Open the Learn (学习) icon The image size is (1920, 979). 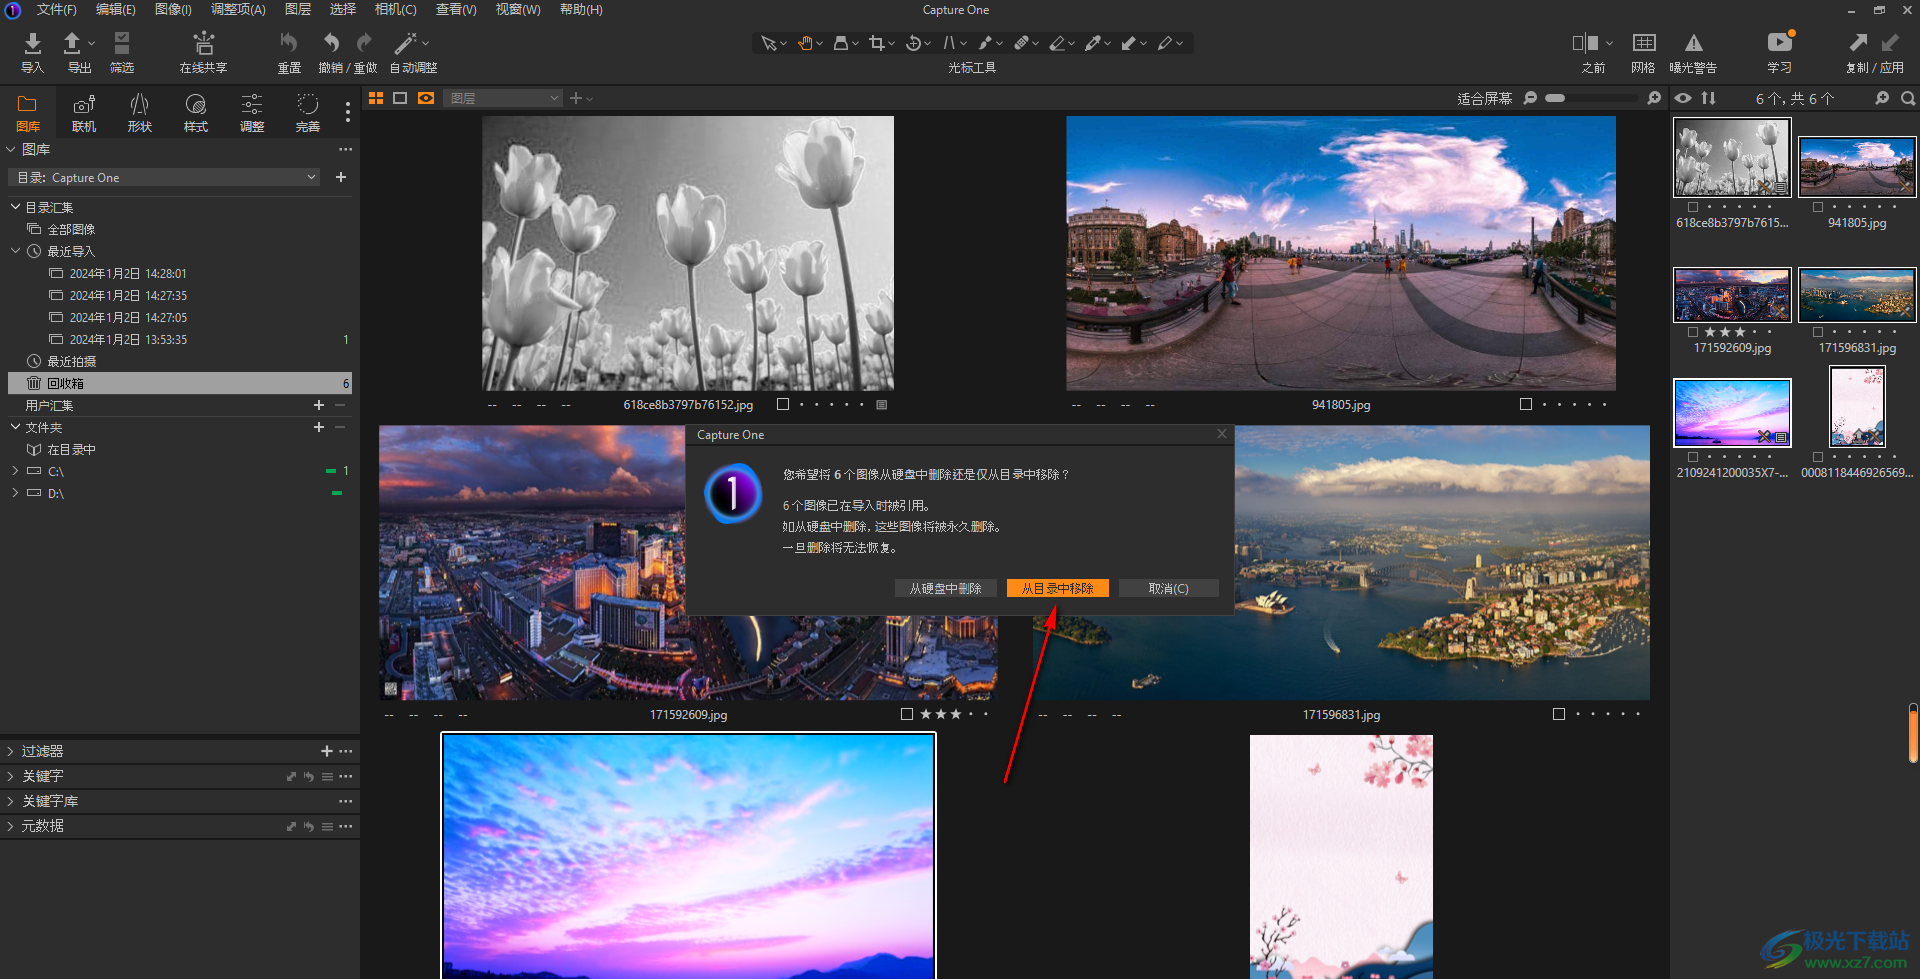coord(1779,44)
